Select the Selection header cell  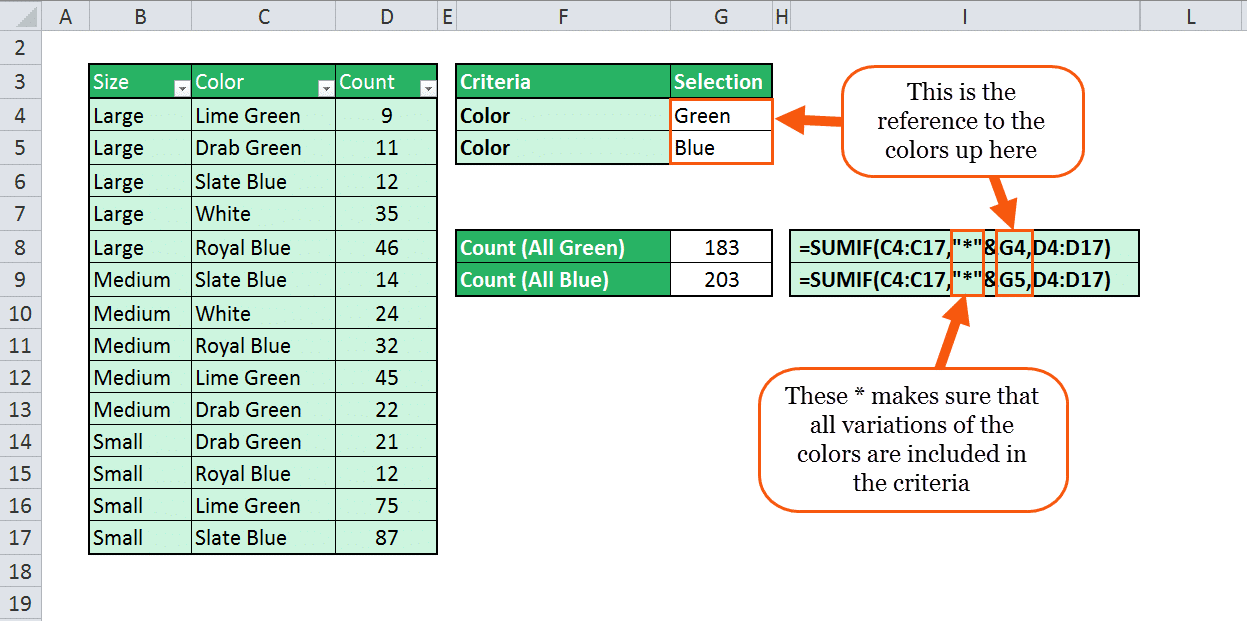pos(721,82)
